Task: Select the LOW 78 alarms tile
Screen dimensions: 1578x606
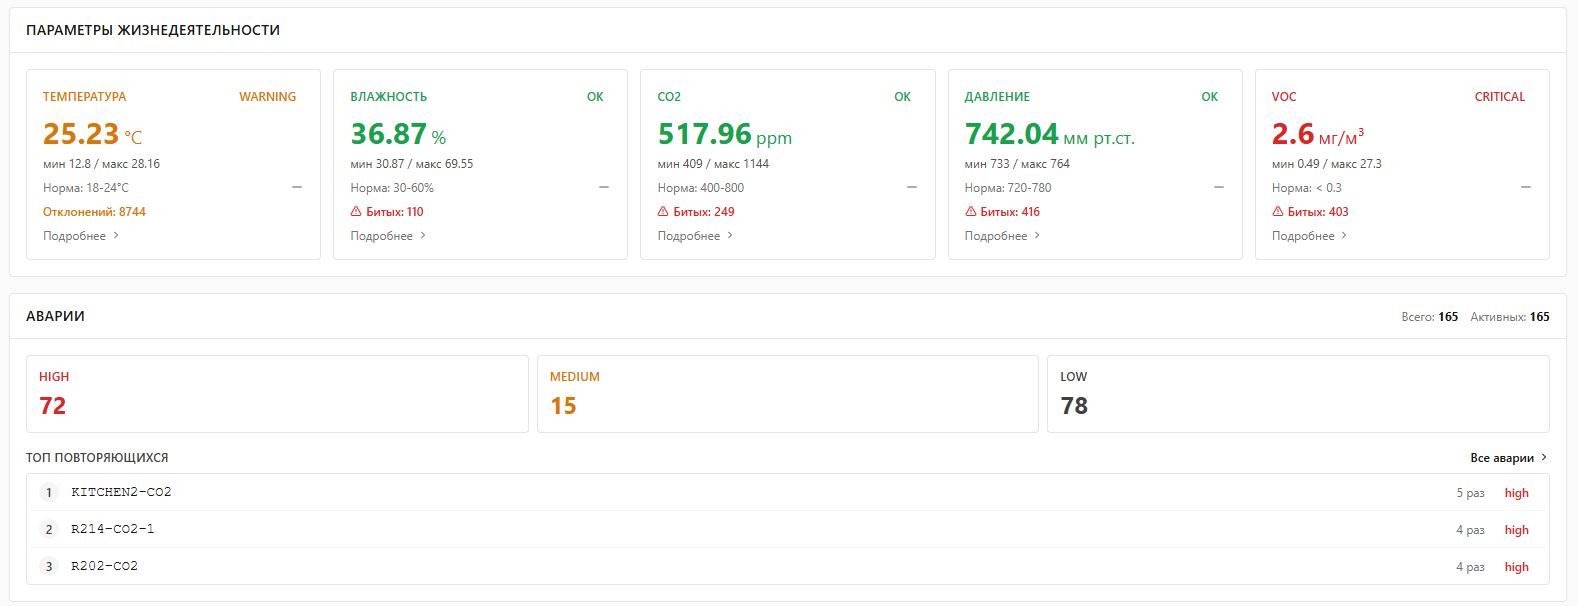Action: pos(1298,394)
